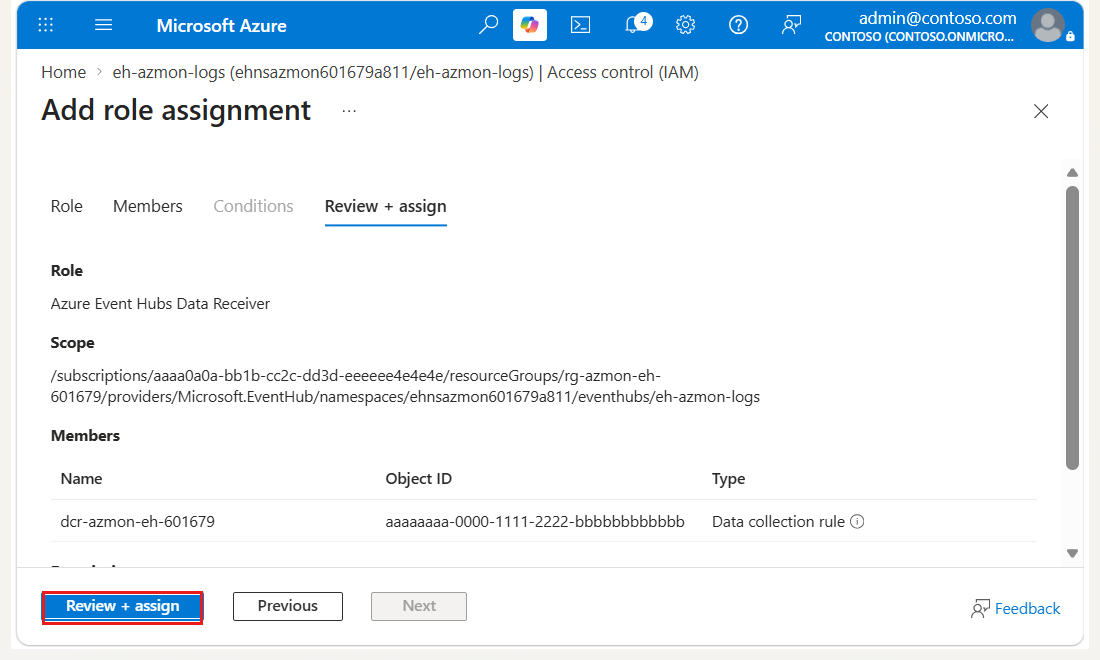Show info for Data collection rule type
This screenshot has height=660, width=1100.
(x=857, y=521)
